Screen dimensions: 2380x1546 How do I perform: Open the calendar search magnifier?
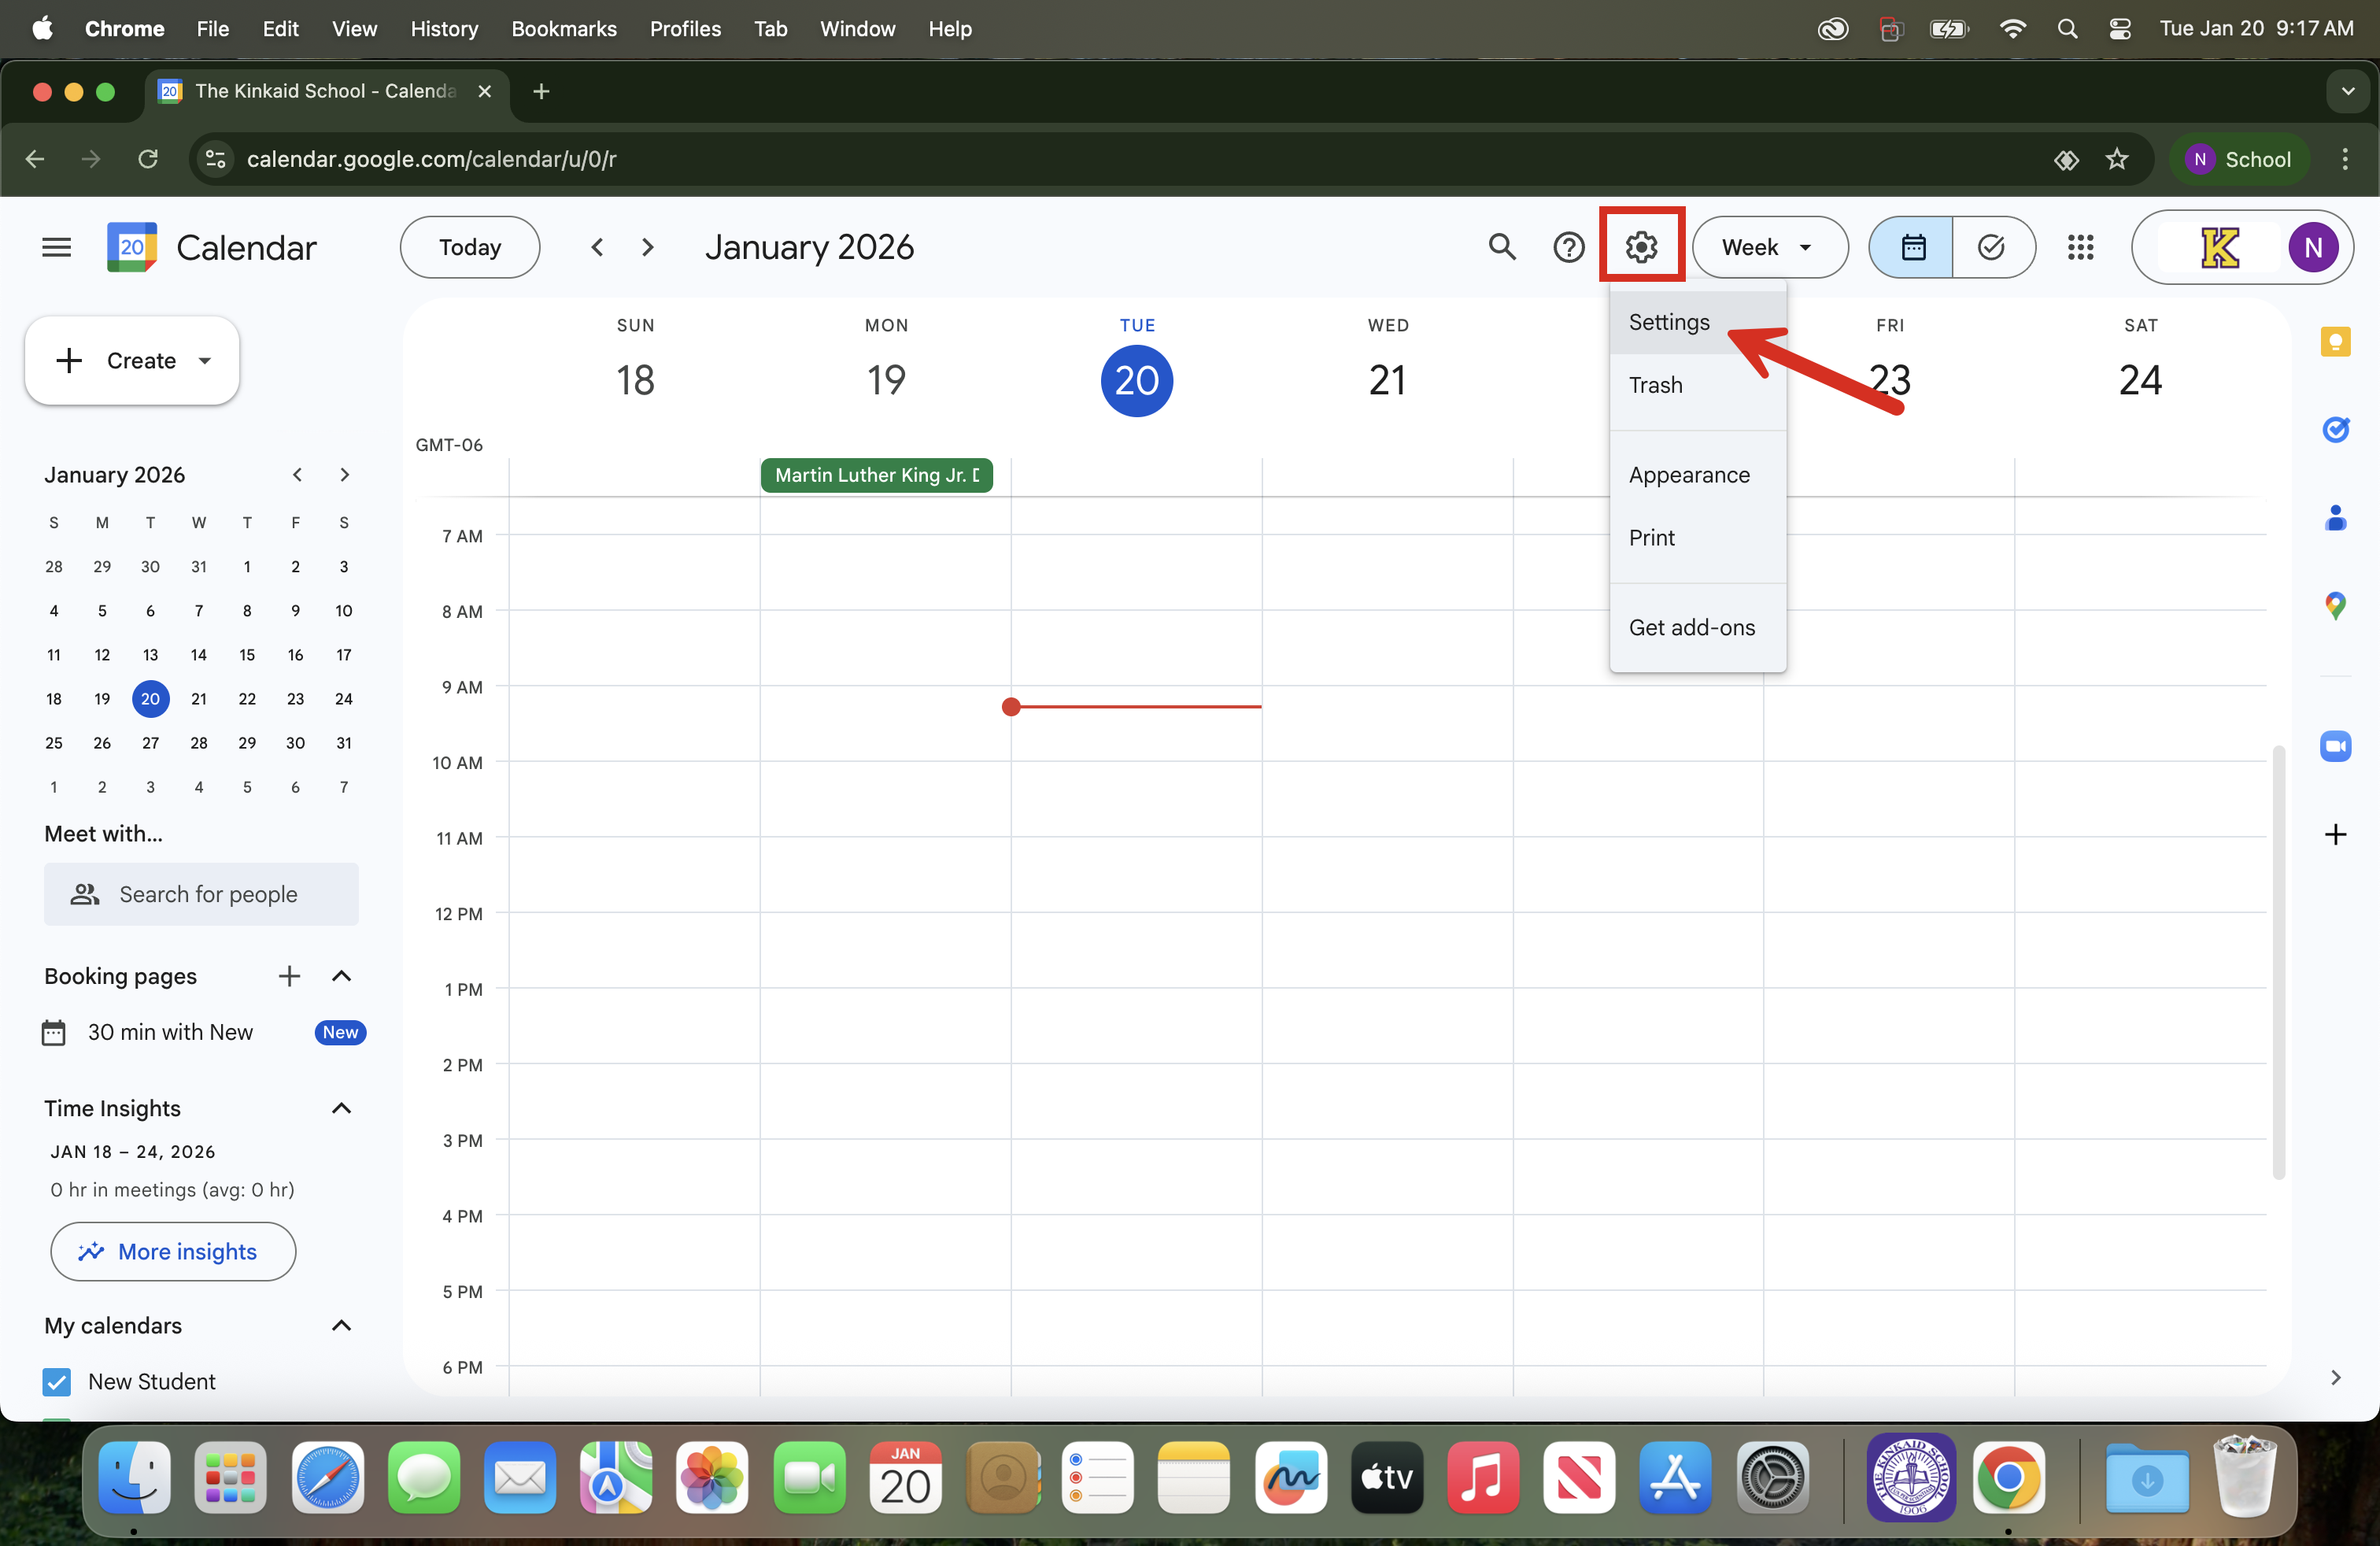(x=1501, y=247)
